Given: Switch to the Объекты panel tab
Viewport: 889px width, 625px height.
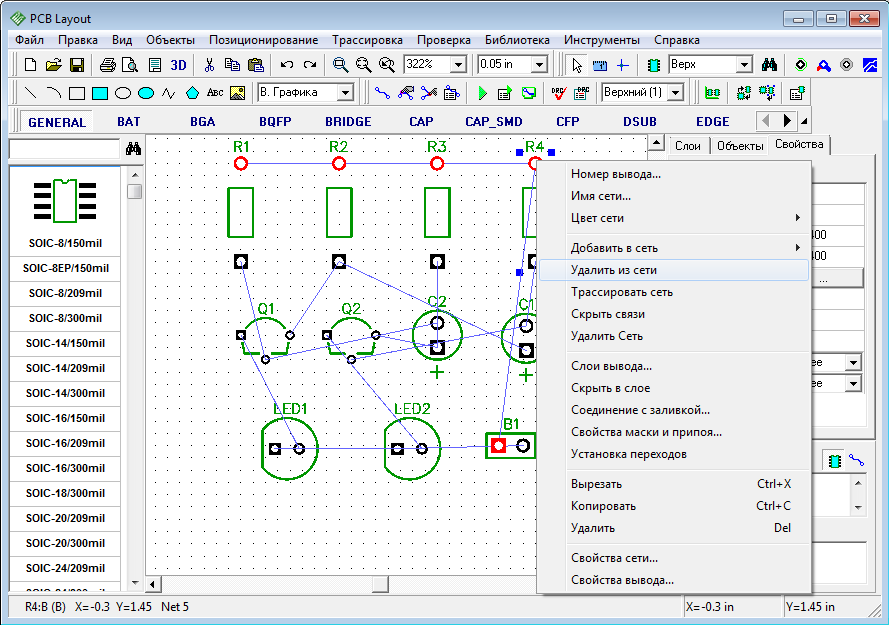Looking at the screenshot, I should [740, 146].
